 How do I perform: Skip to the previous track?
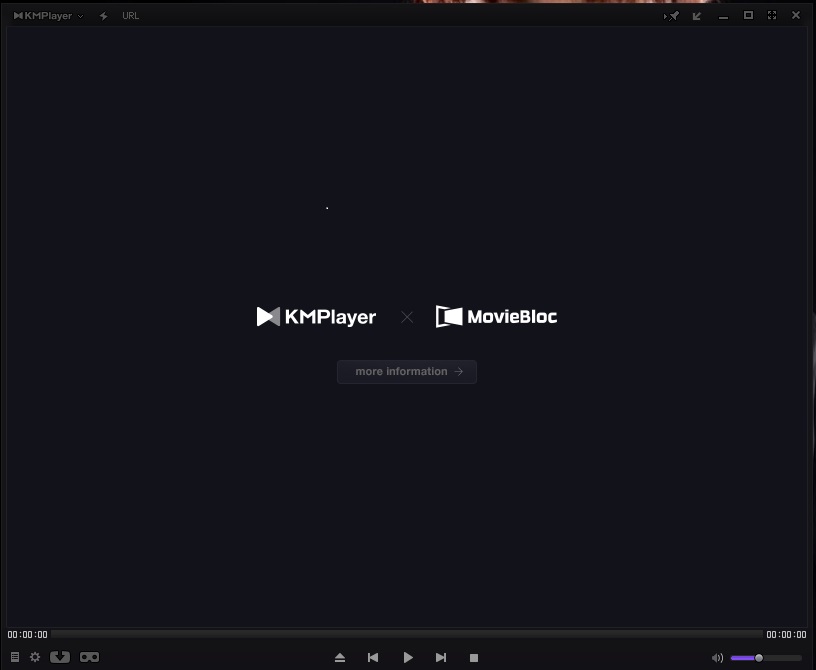click(x=373, y=658)
